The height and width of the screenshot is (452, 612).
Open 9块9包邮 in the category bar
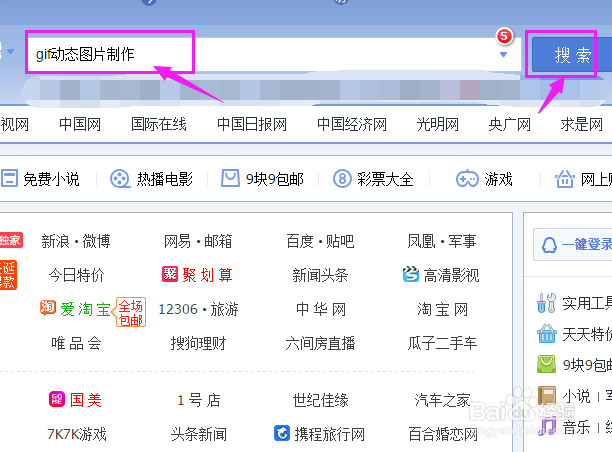pyautogui.click(x=275, y=179)
